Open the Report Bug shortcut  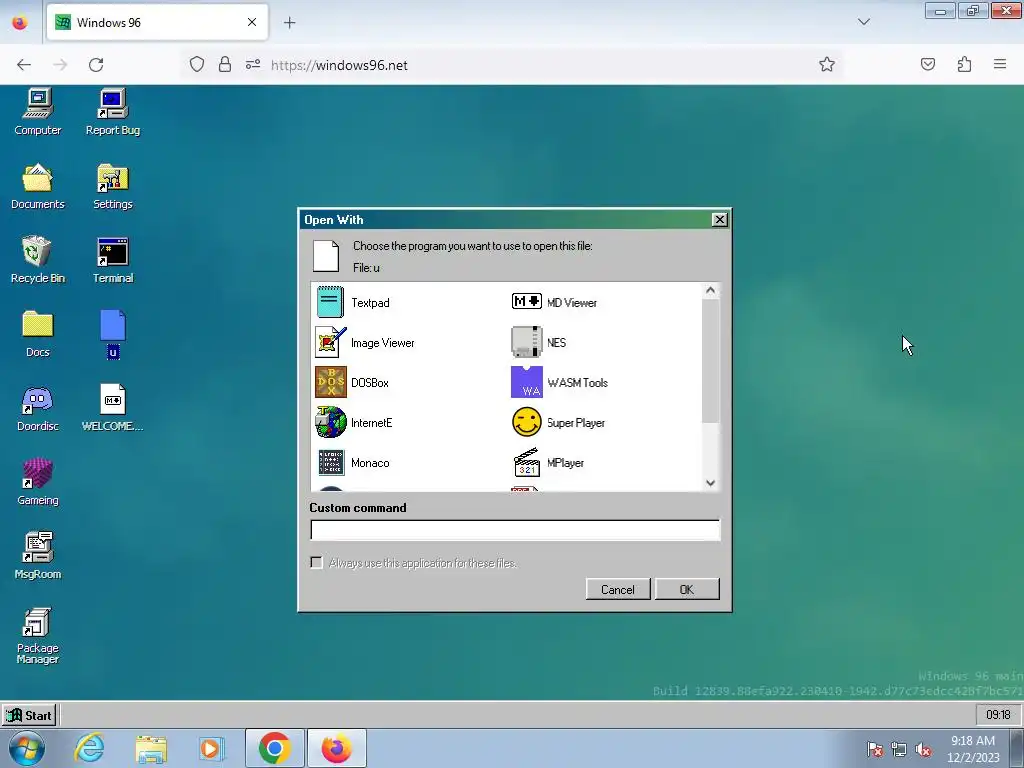(x=113, y=112)
